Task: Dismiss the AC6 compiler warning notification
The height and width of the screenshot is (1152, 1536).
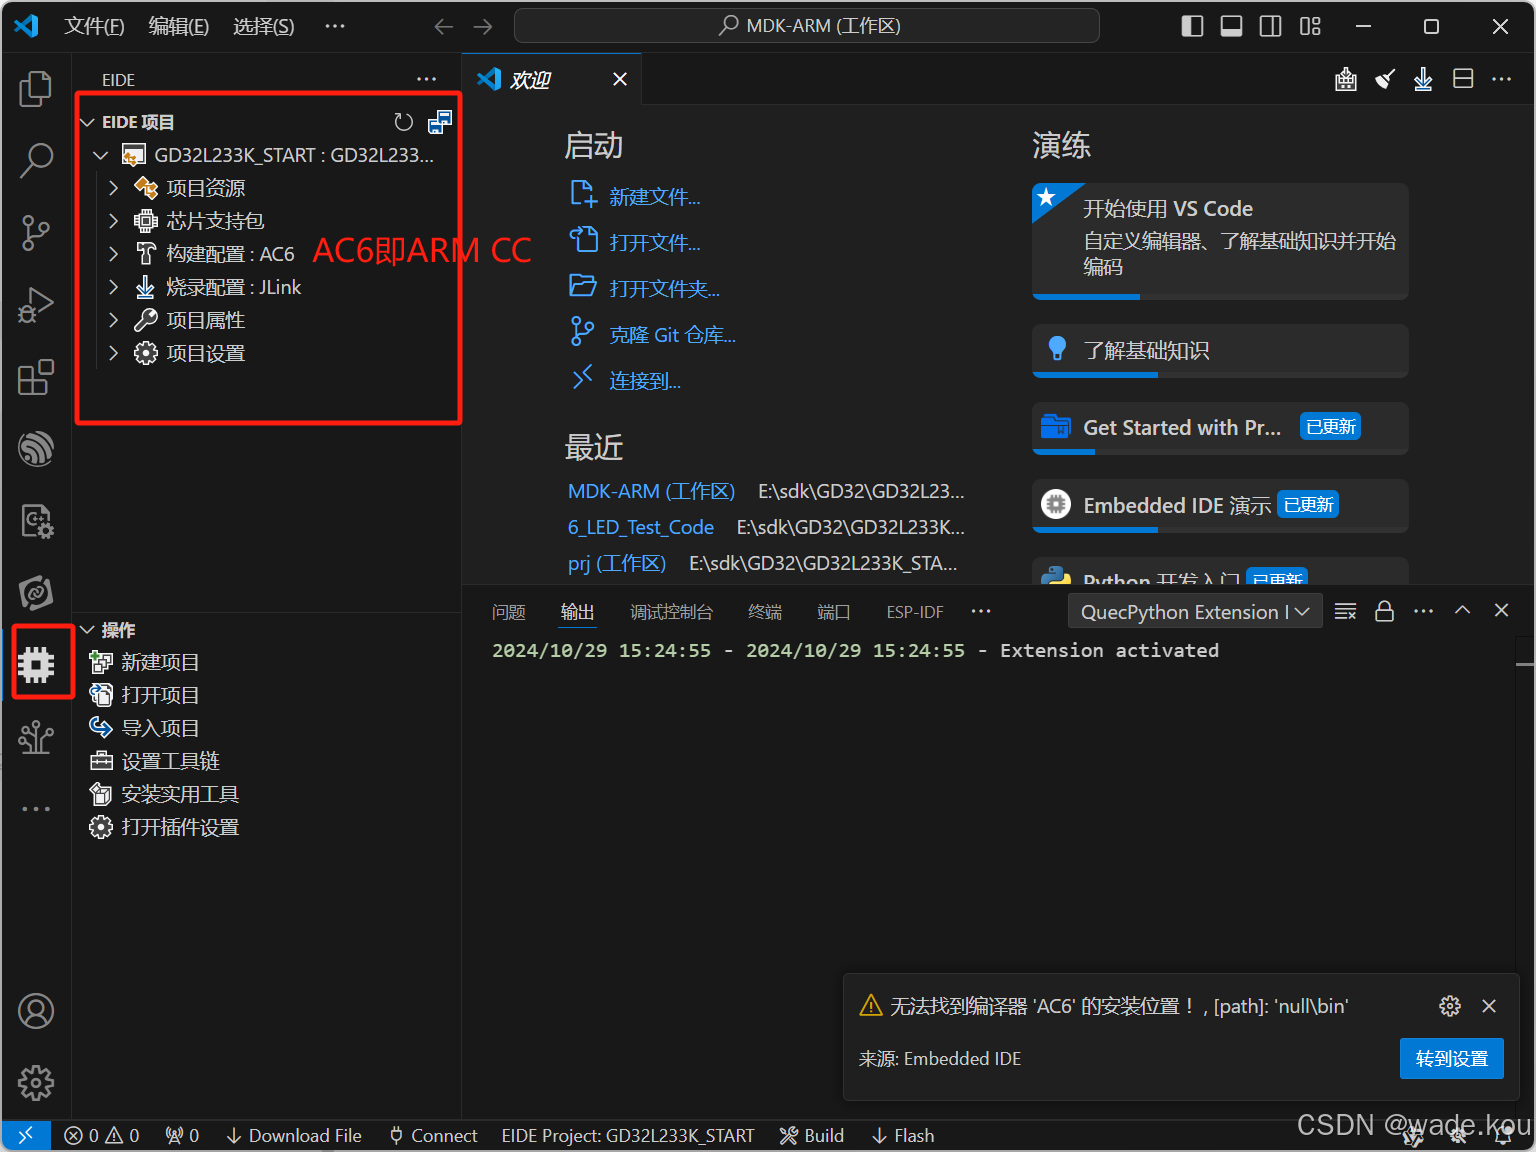Action: point(1489,1006)
